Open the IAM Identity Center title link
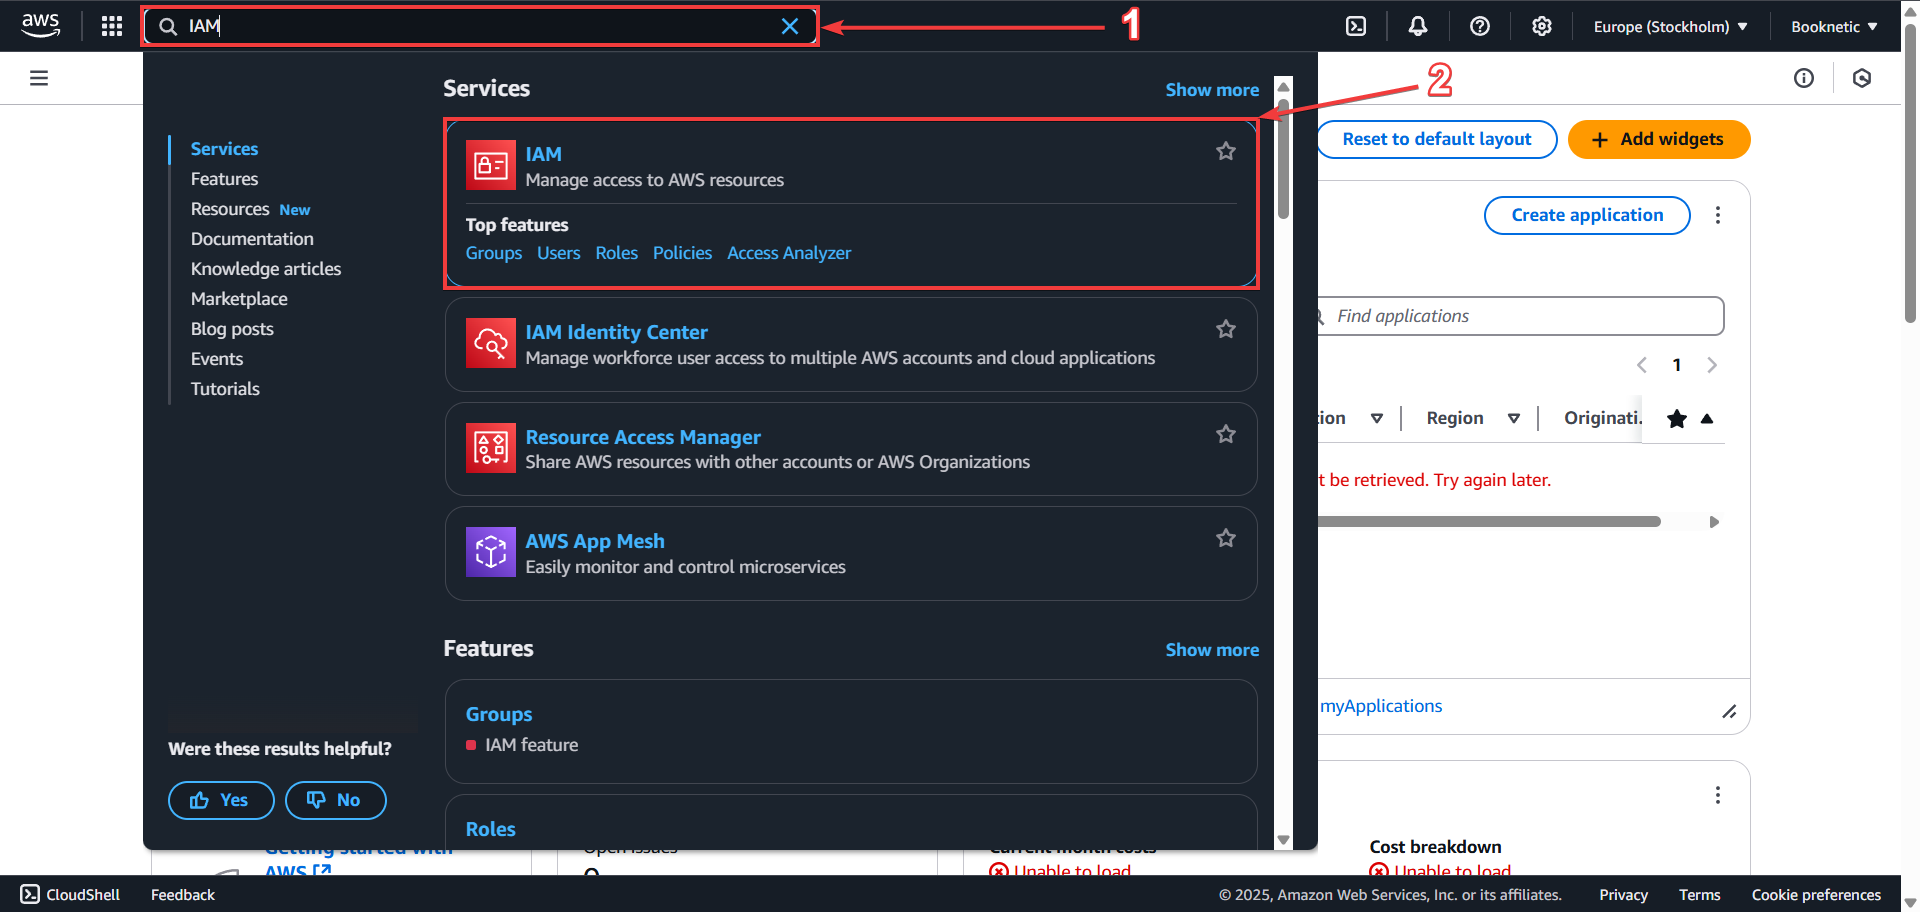 tap(616, 332)
